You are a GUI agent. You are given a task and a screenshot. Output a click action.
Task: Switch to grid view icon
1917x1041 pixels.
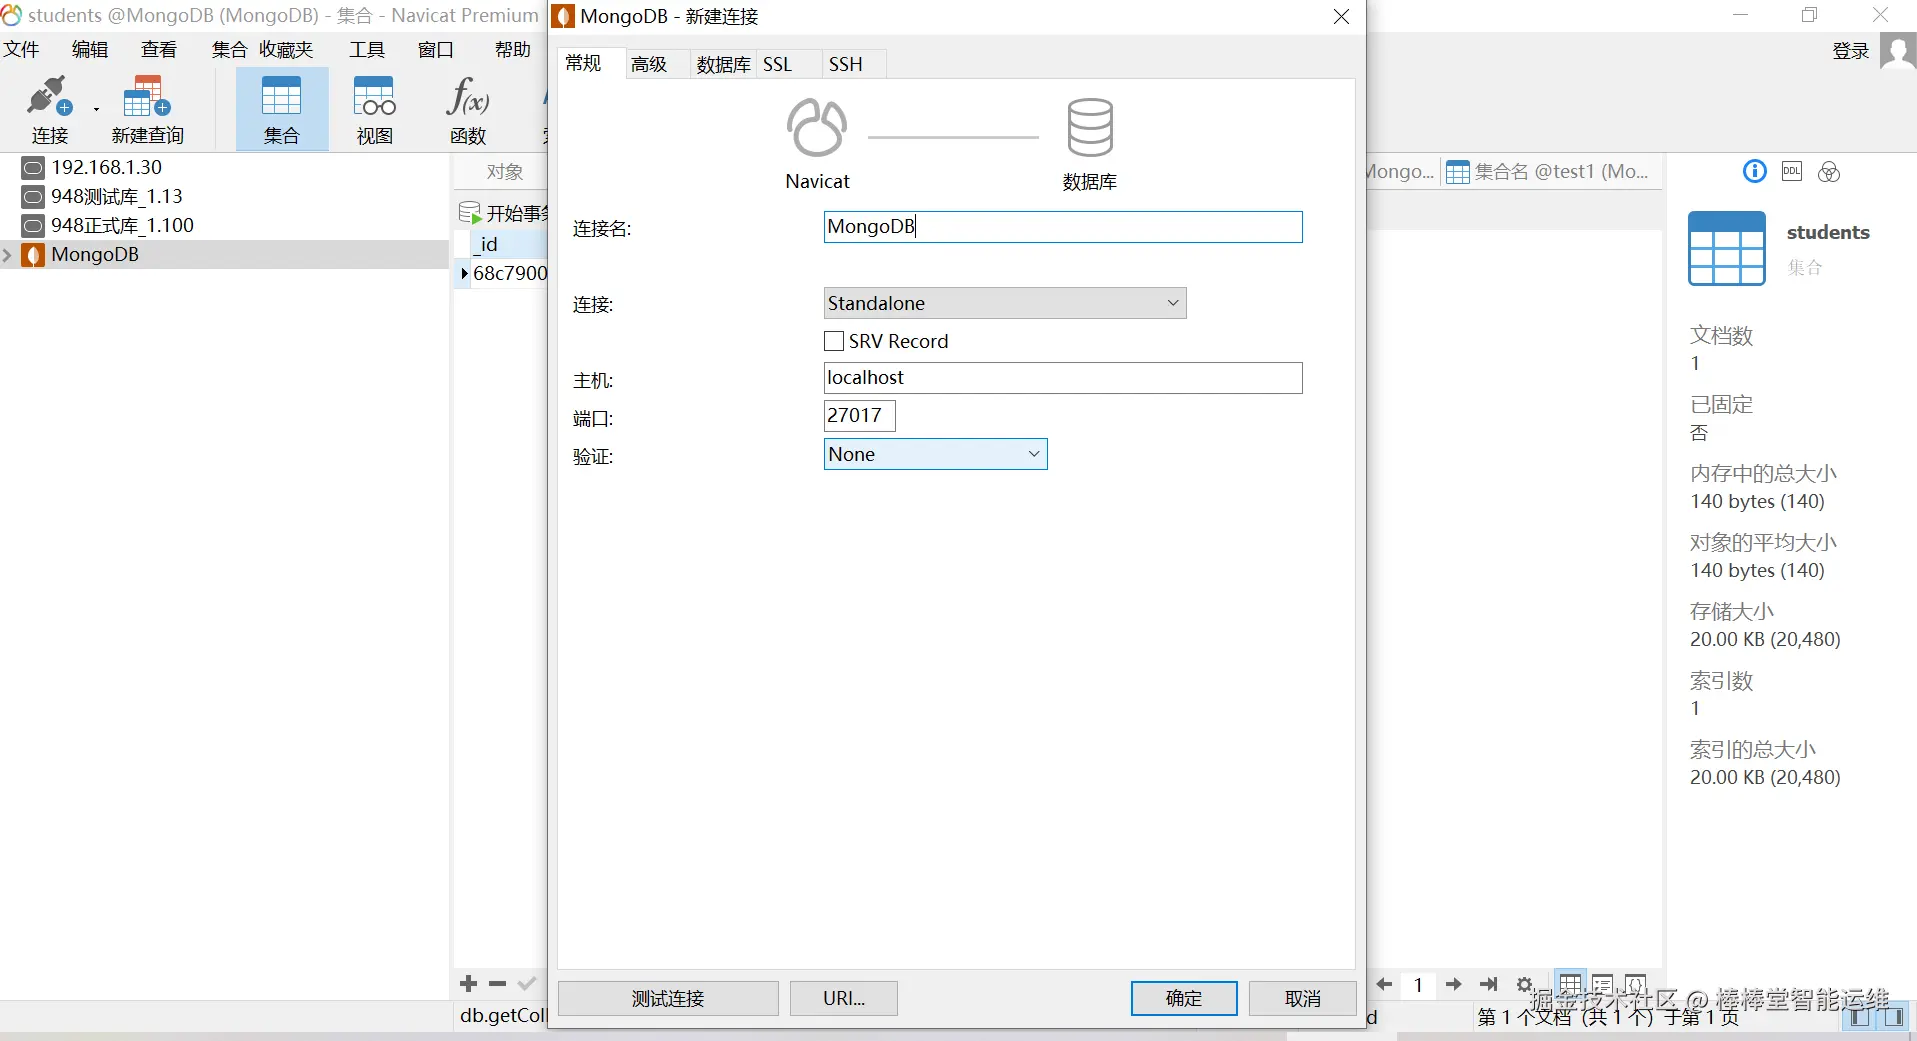point(1571,985)
